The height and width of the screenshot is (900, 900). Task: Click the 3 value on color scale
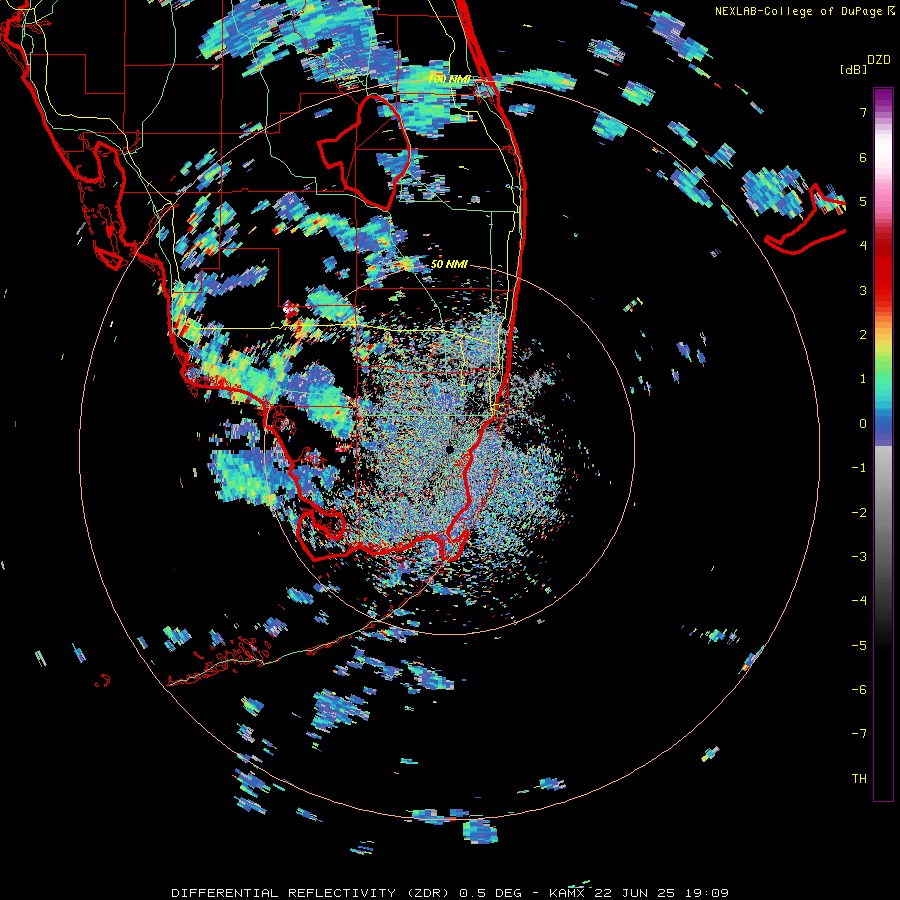pyautogui.click(x=863, y=290)
